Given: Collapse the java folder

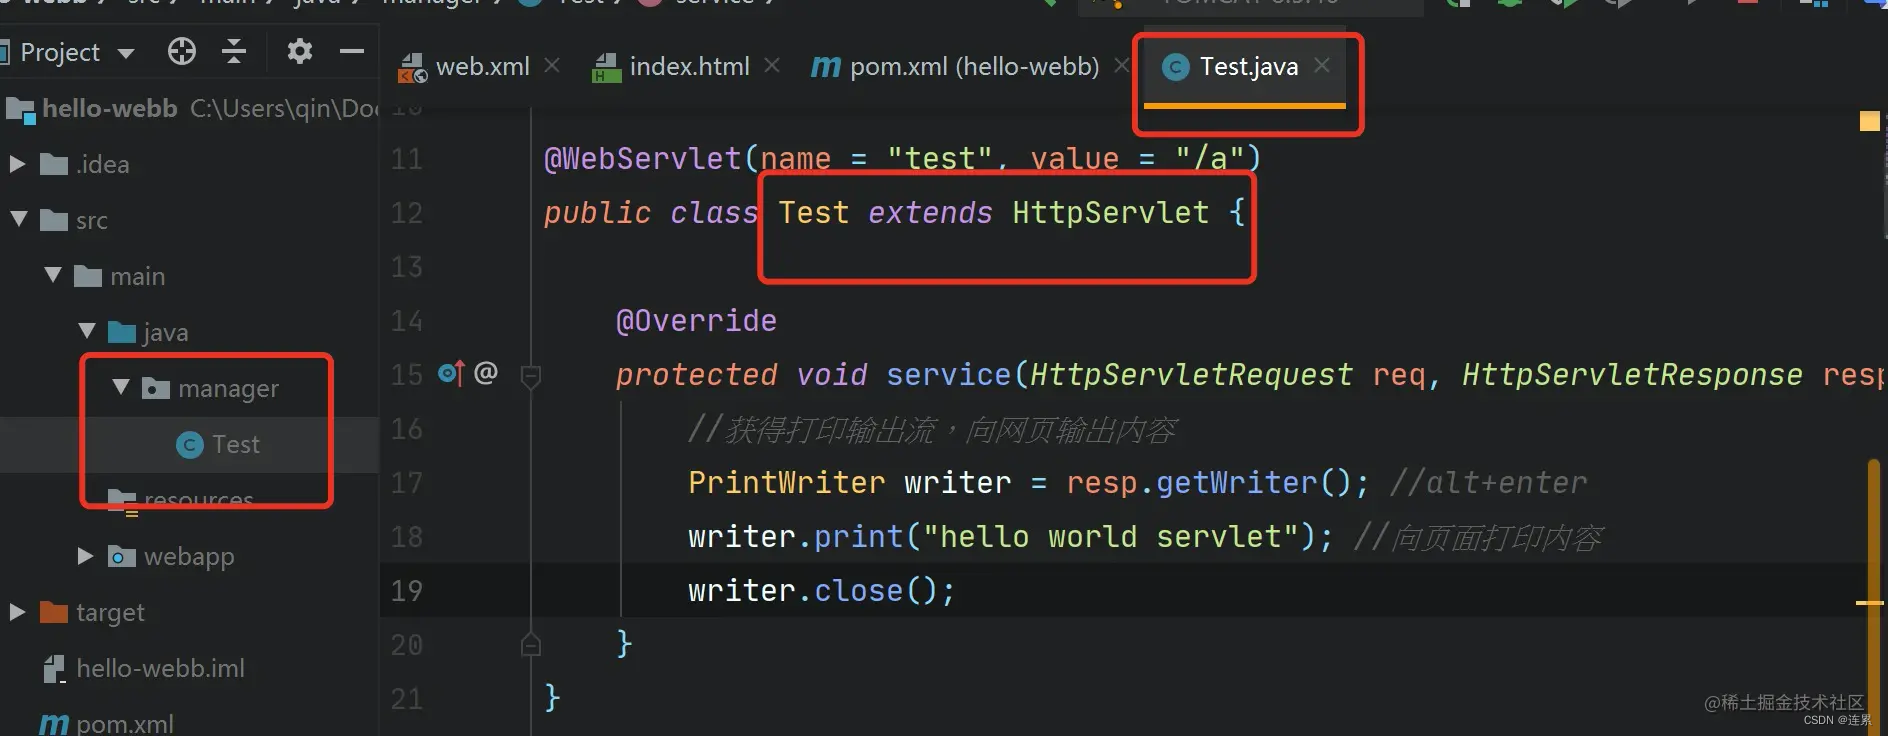Looking at the screenshot, I should 87,331.
